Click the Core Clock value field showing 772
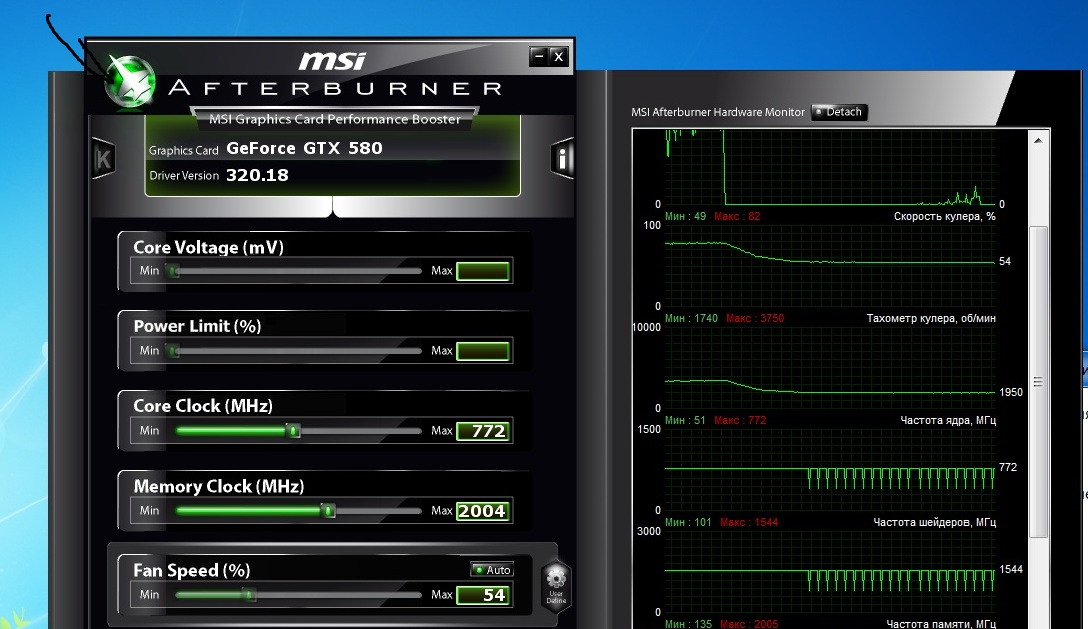 [483, 431]
